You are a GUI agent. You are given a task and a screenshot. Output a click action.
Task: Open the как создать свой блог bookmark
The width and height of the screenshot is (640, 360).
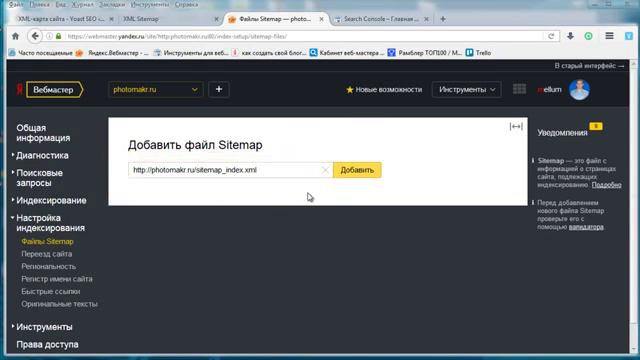[269, 53]
